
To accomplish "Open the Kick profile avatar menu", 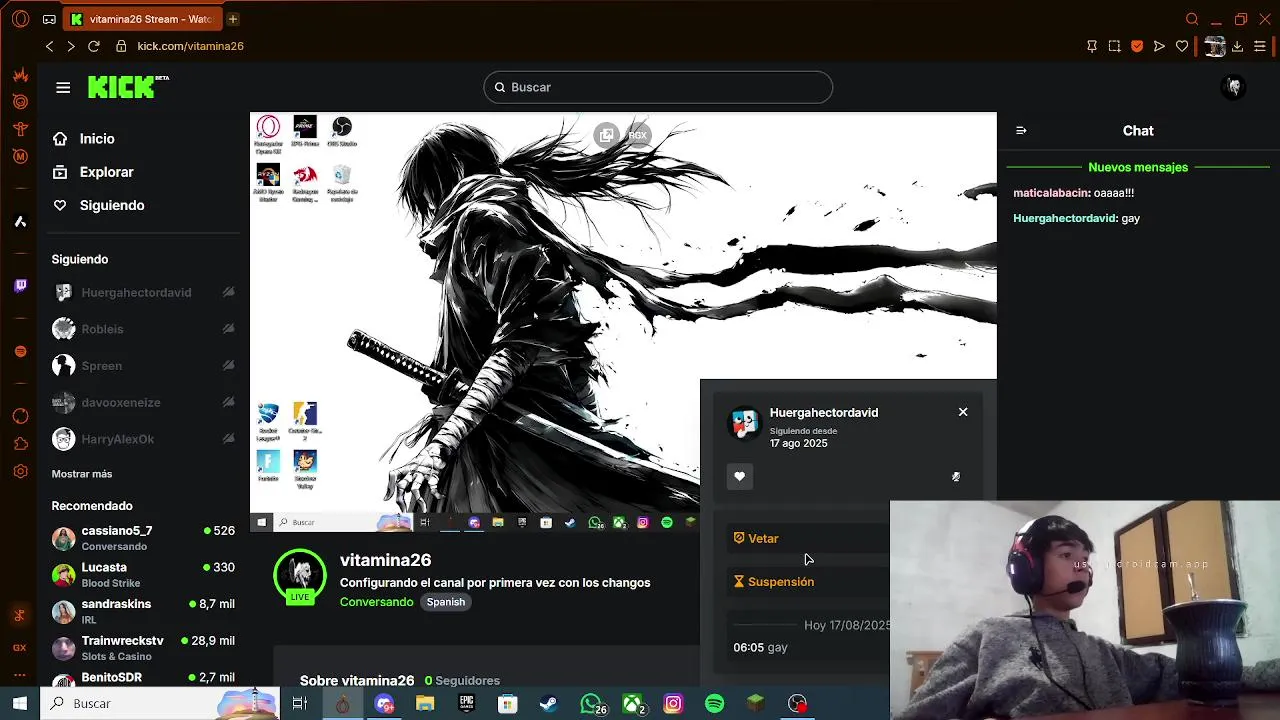I will coord(1233,87).
